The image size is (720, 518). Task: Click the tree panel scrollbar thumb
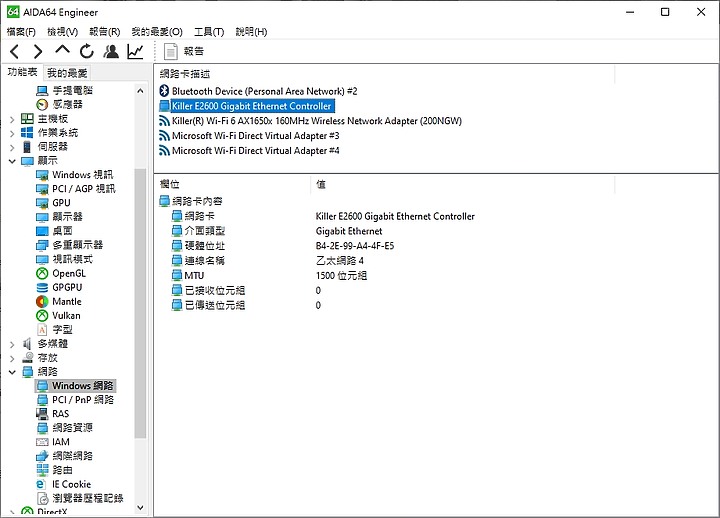(140, 303)
